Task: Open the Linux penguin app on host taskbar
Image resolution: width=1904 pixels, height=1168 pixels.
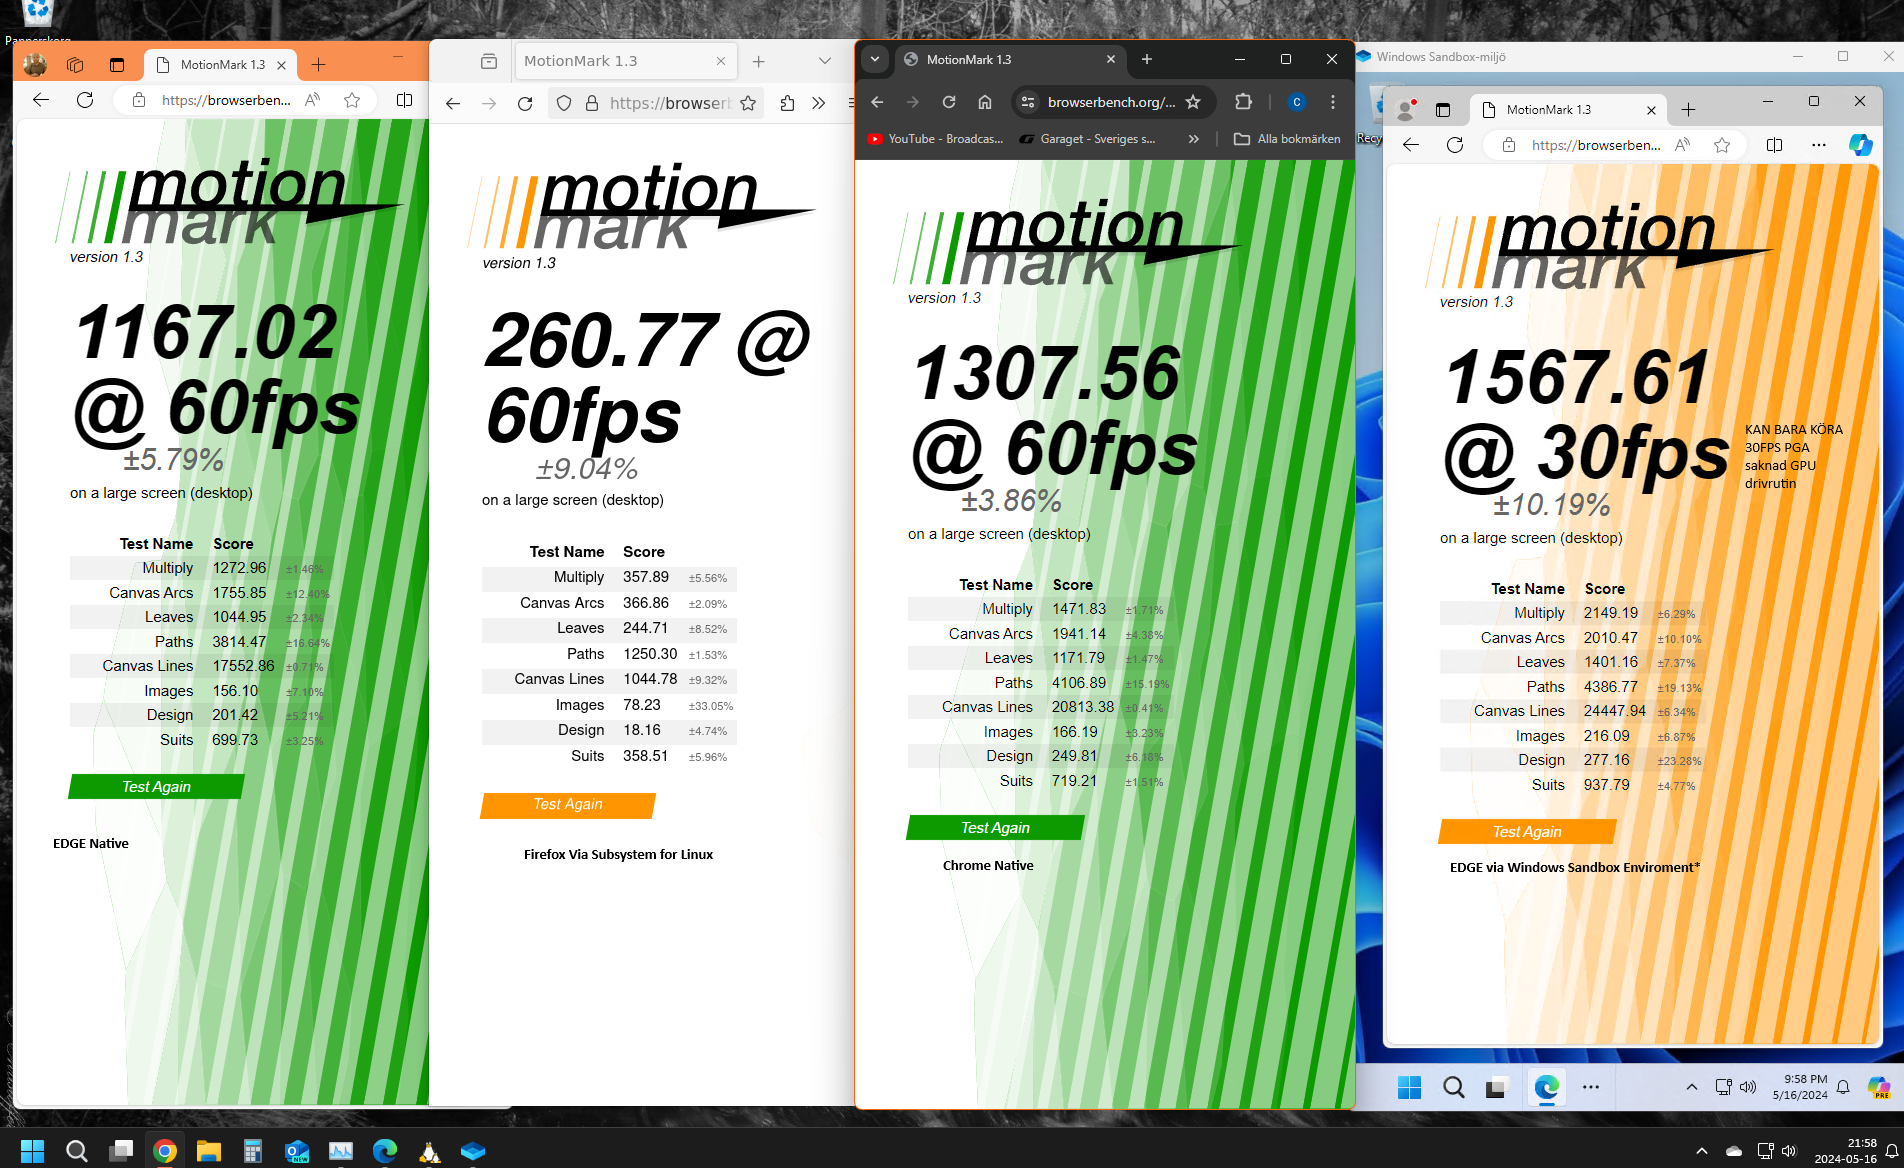Action: click(x=430, y=1151)
